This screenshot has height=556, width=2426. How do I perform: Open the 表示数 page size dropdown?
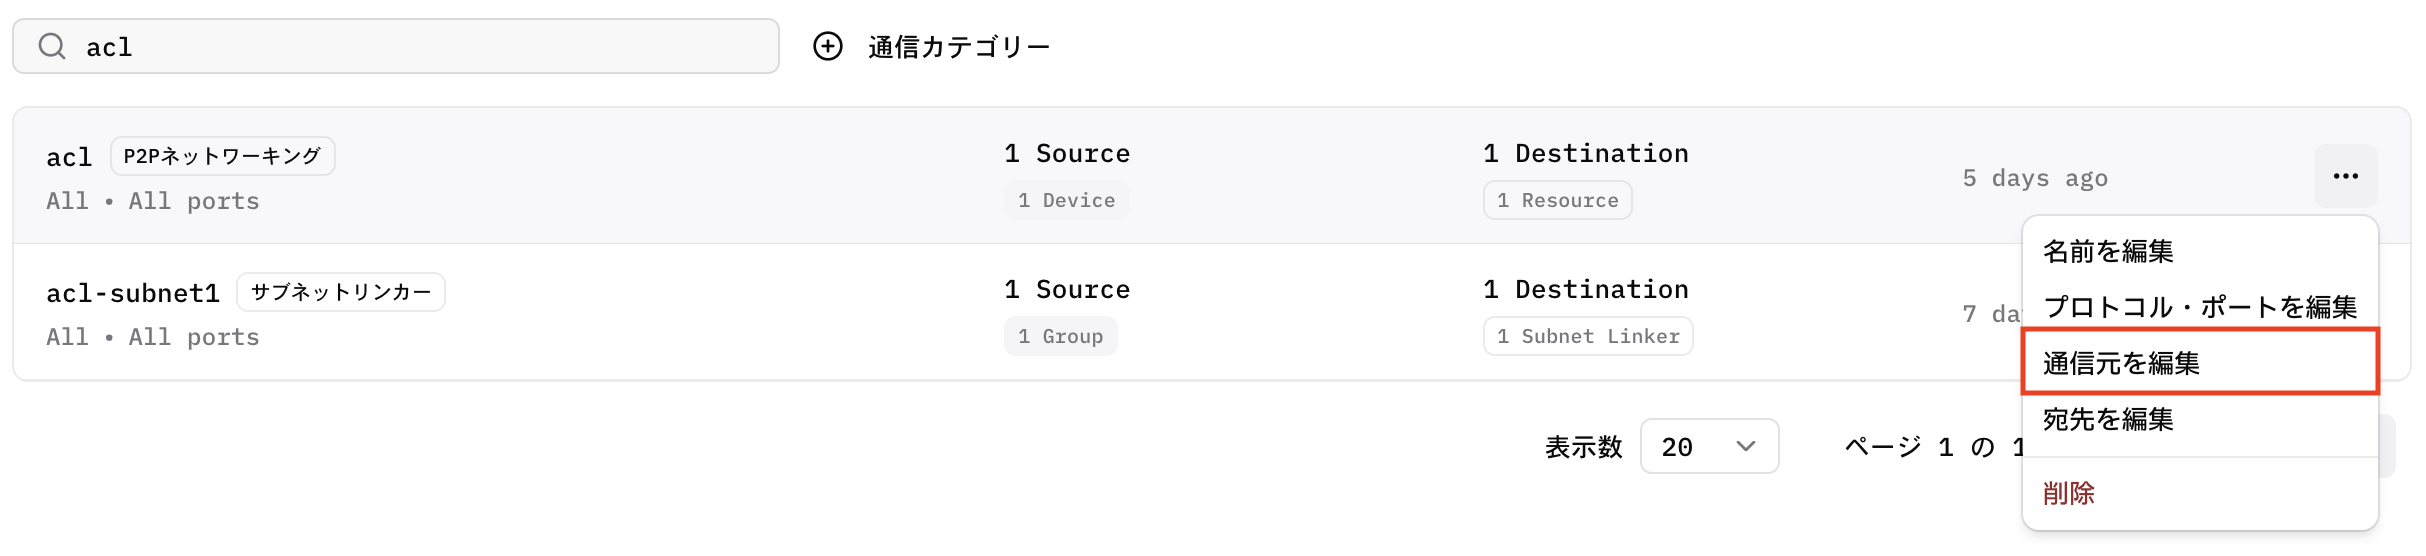[x=1709, y=446]
